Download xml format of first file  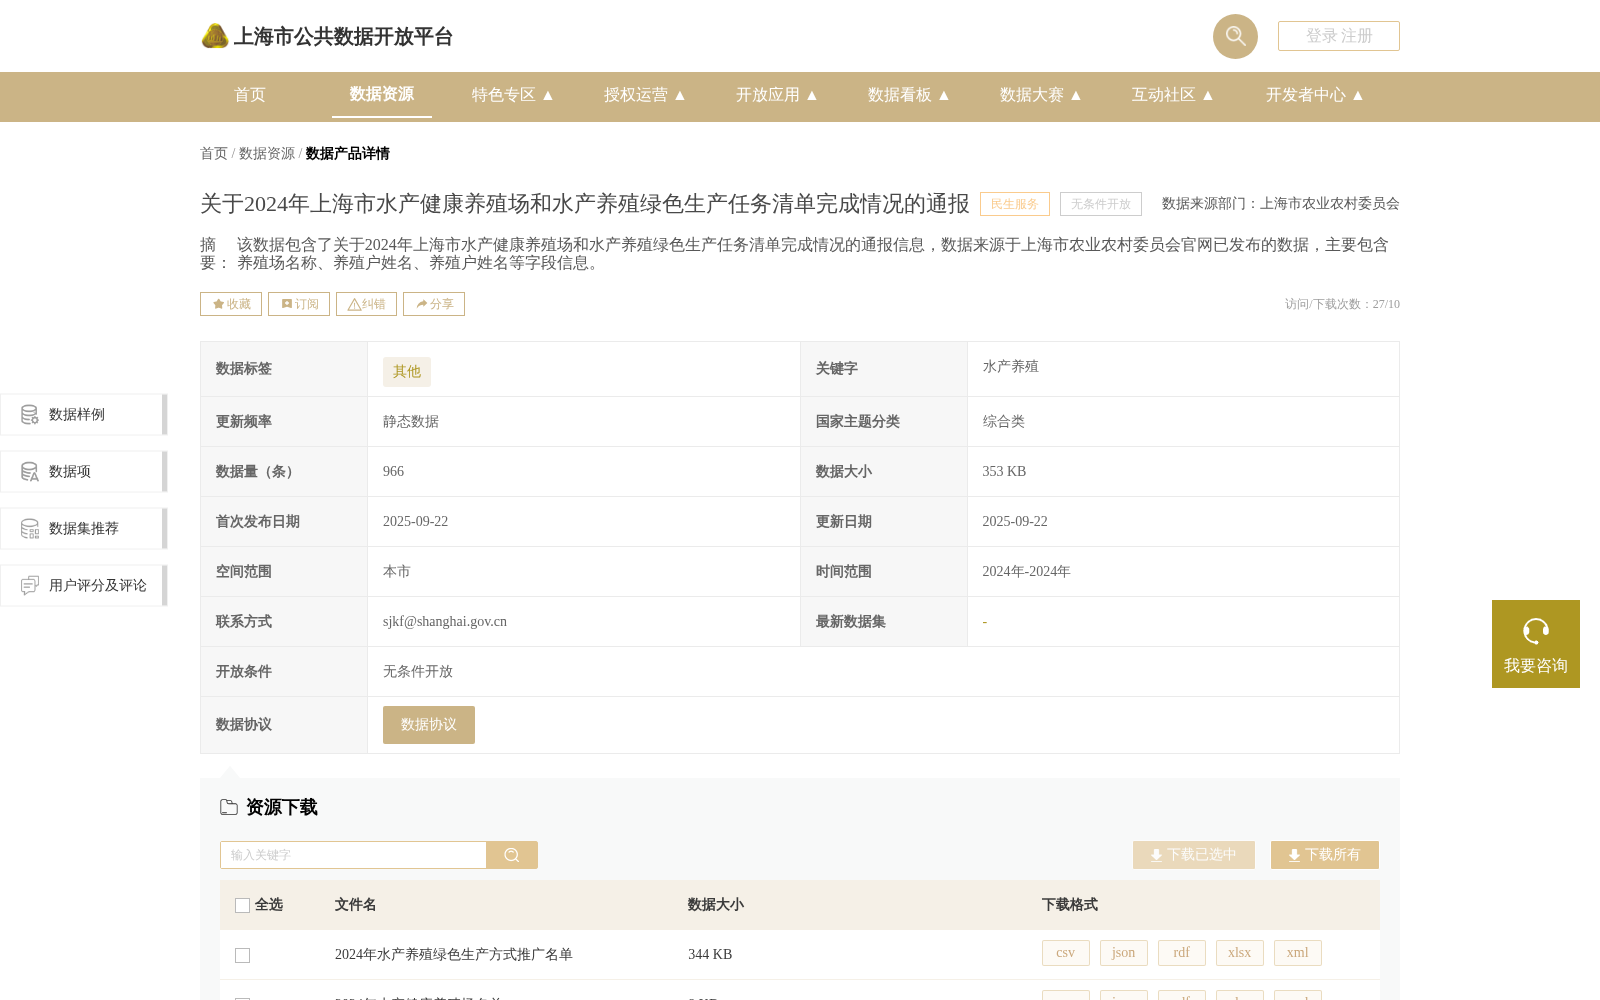[x=1298, y=953]
